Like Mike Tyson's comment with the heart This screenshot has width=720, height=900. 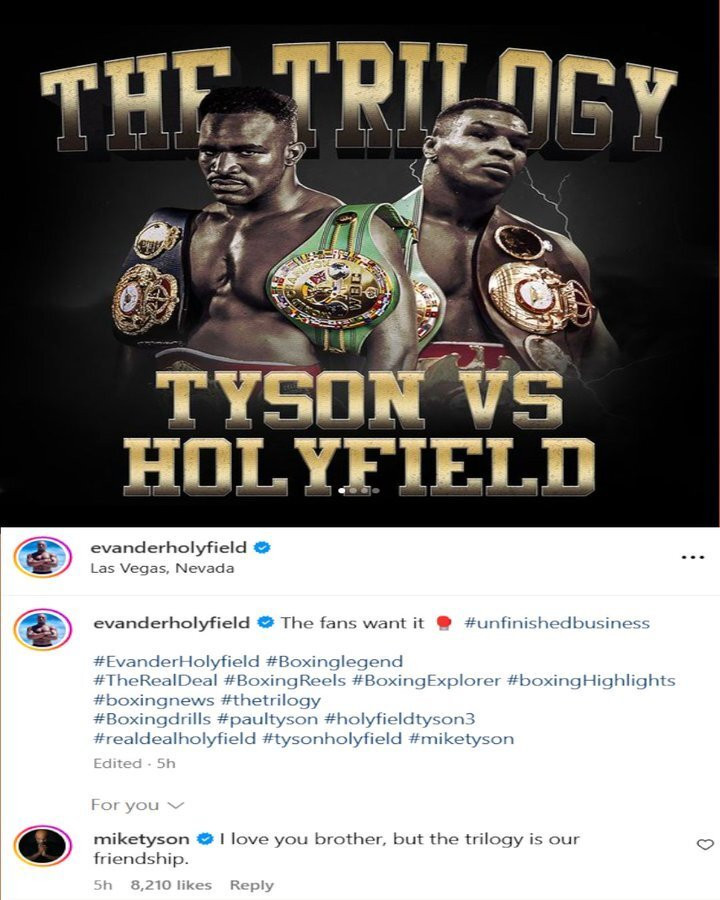pyautogui.click(x=704, y=844)
